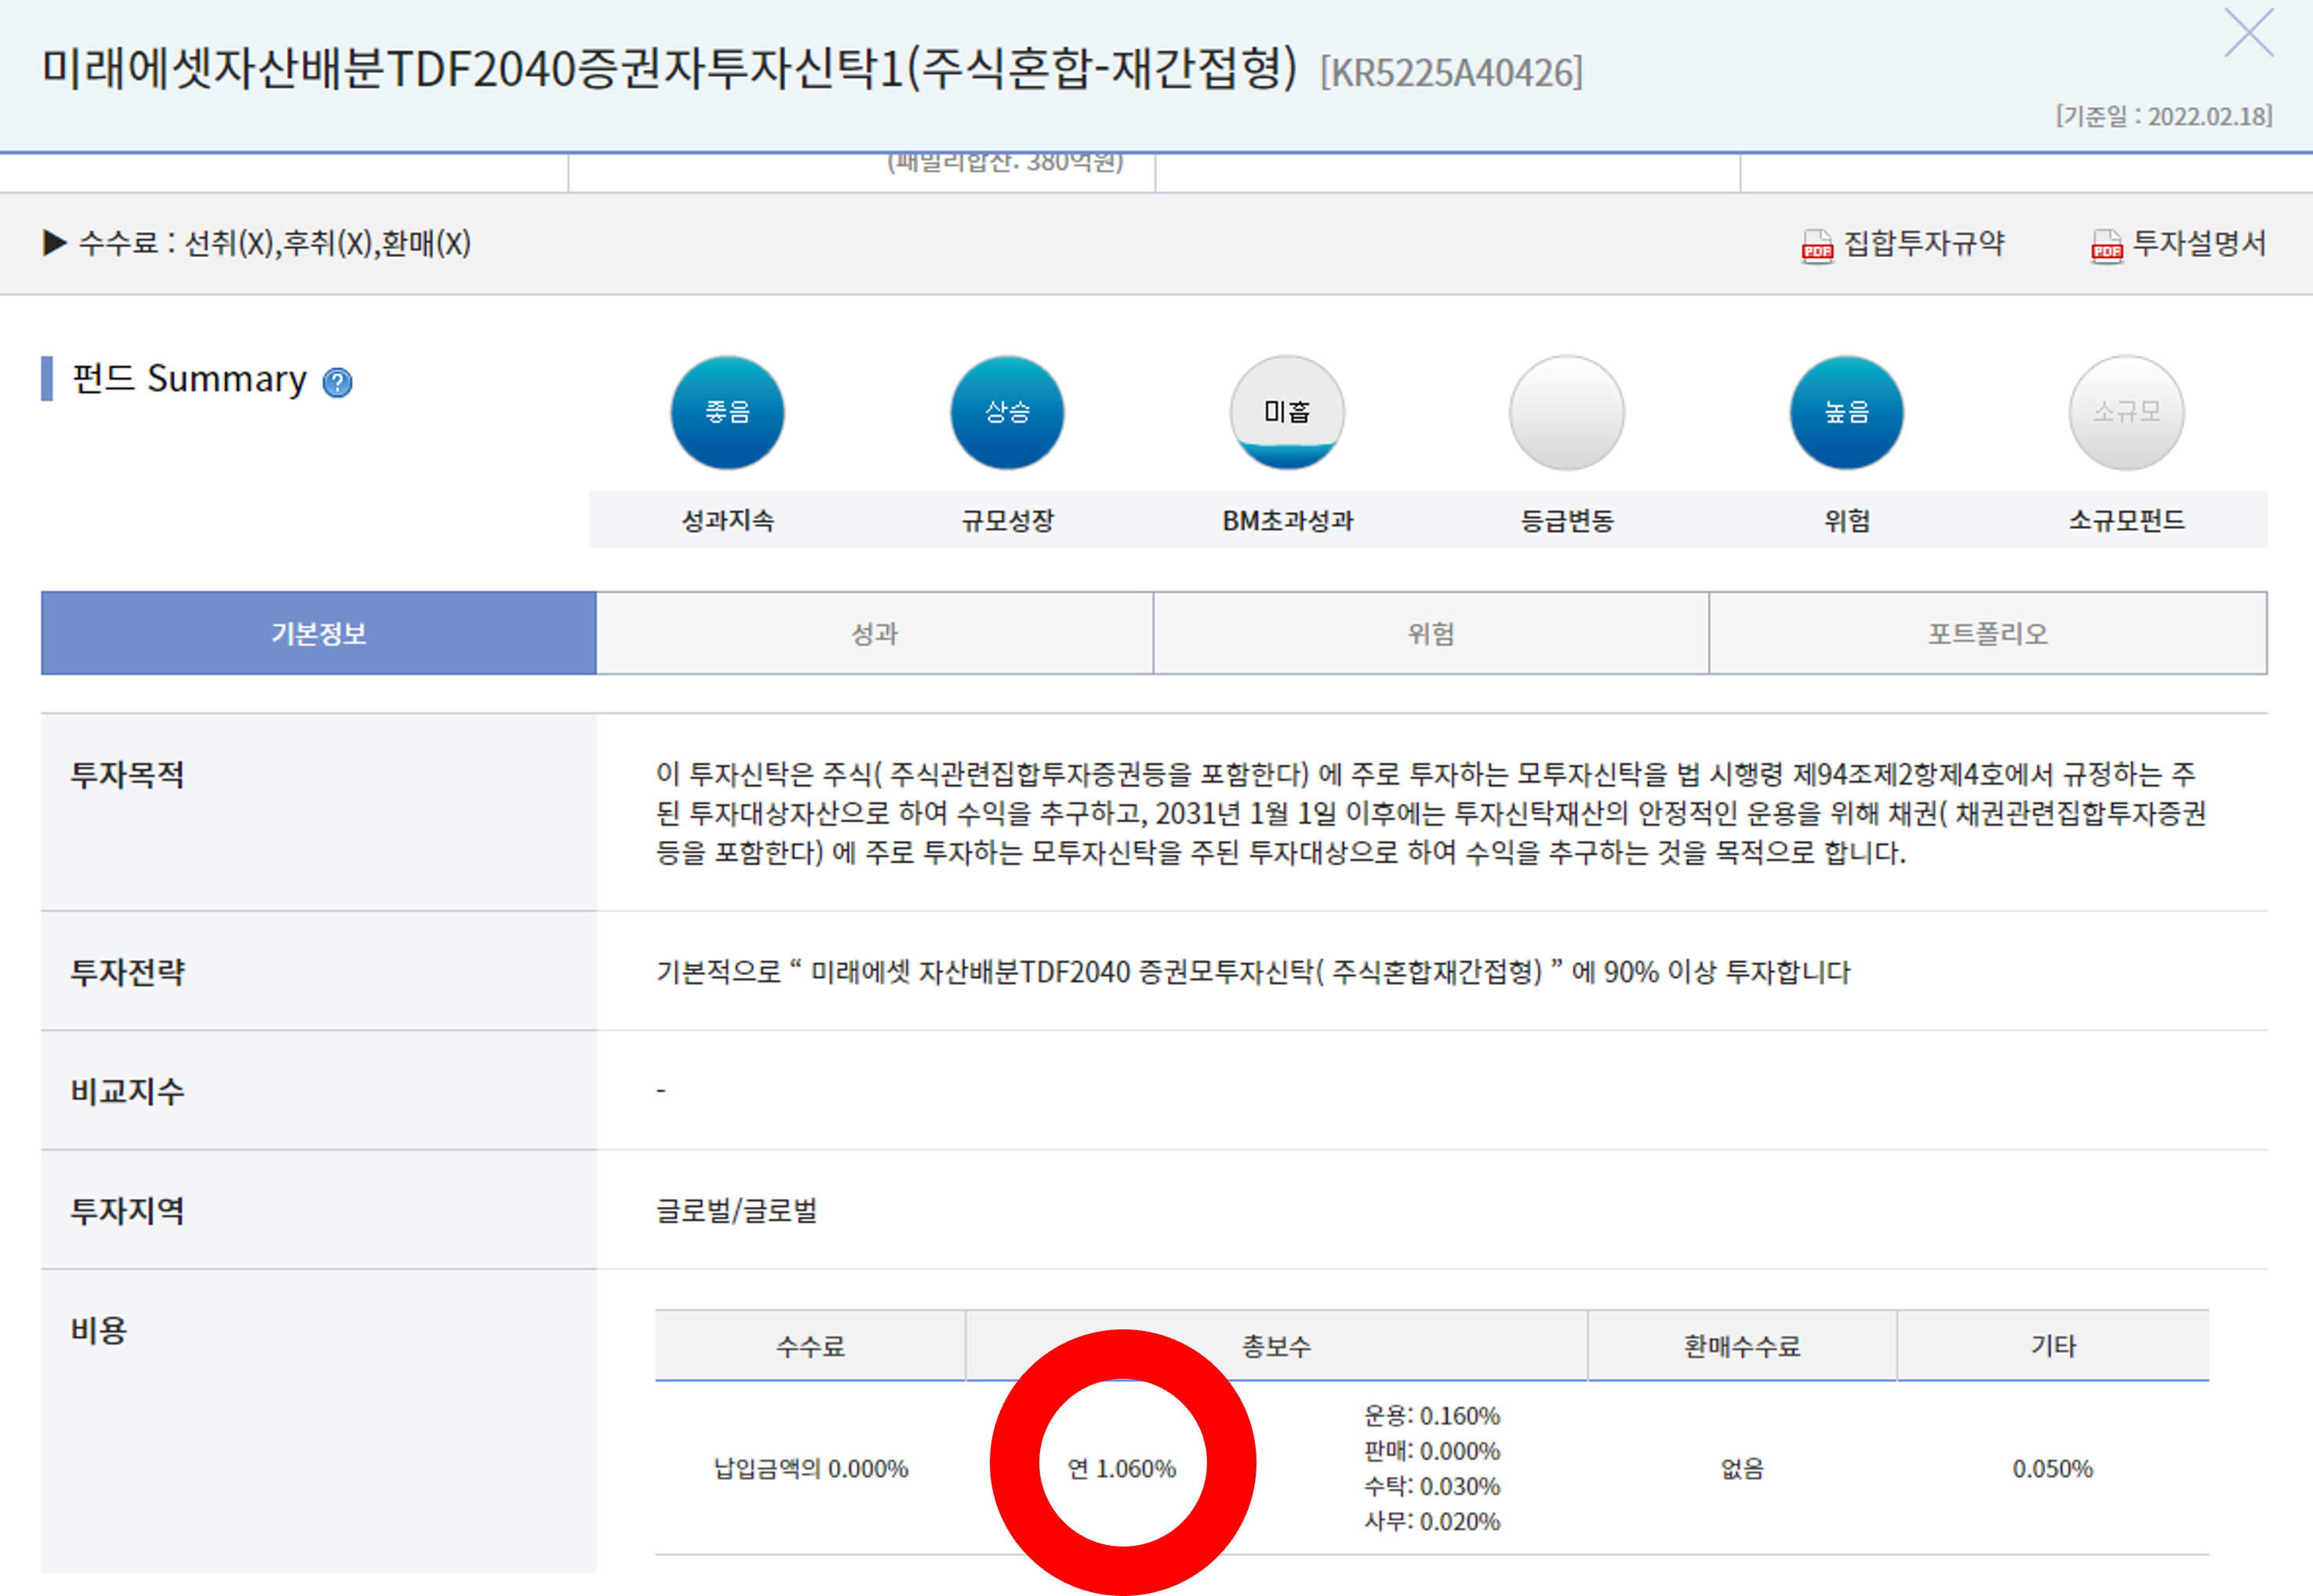The image size is (2313, 1596).
Task: Click the 미흡 BM초과성과 circle indicator
Action: [x=1287, y=412]
